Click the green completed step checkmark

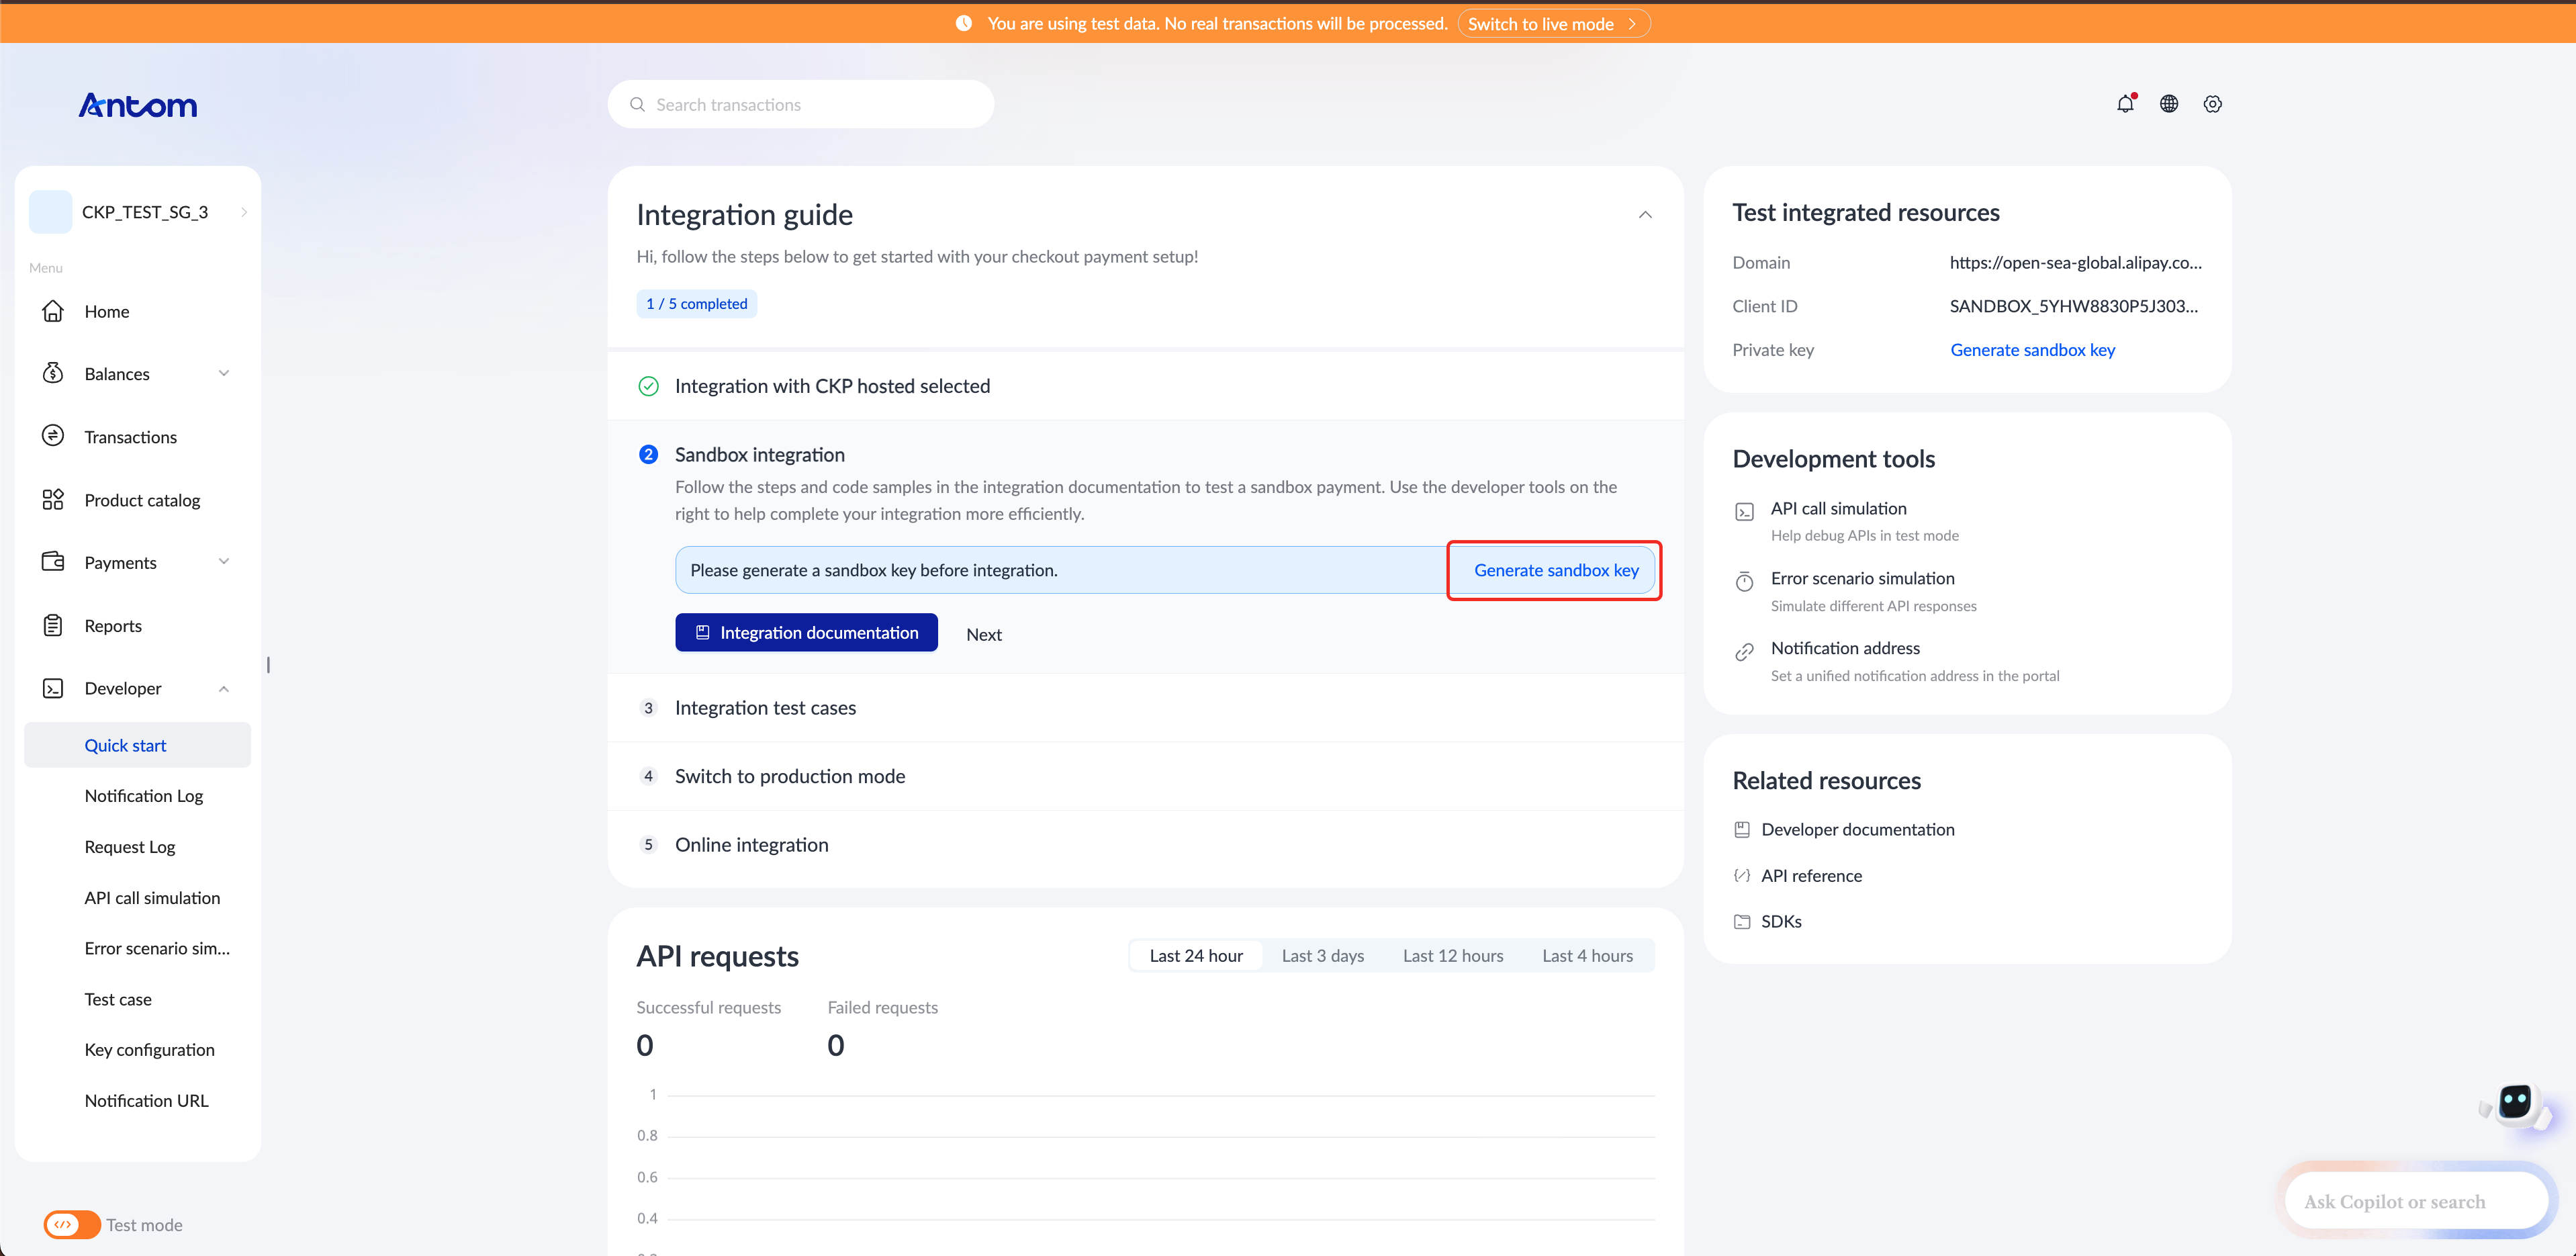pyautogui.click(x=648, y=386)
